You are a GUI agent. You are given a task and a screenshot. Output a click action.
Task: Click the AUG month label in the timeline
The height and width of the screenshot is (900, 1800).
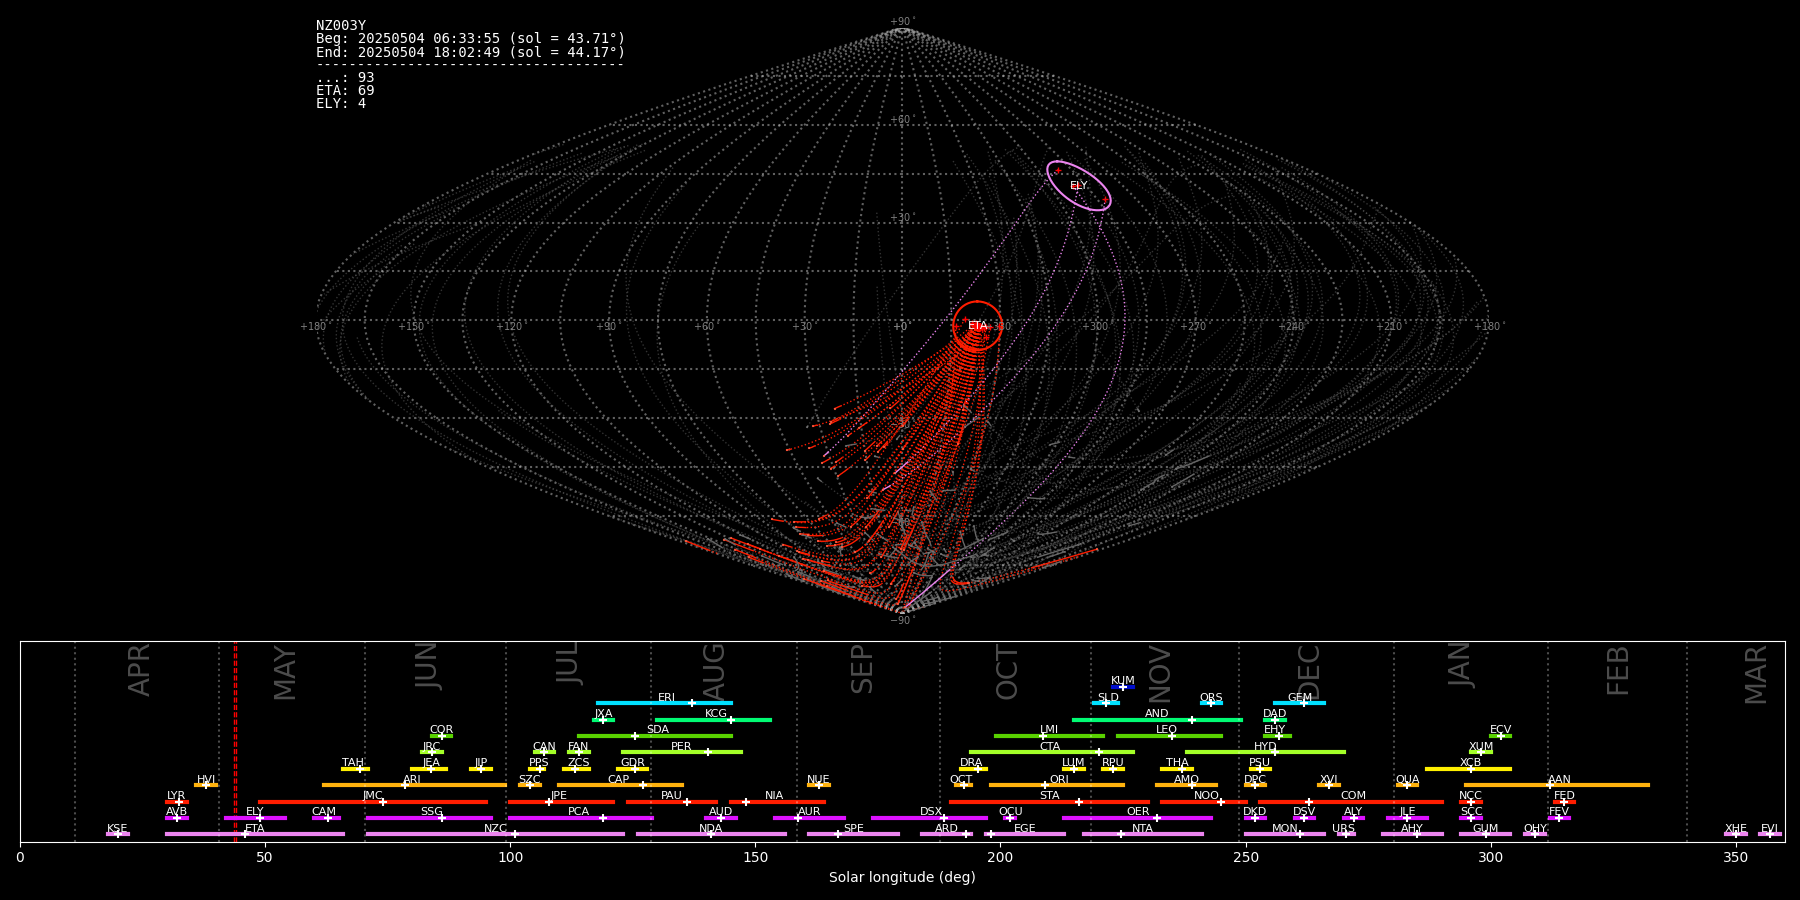pyautogui.click(x=714, y=672)
